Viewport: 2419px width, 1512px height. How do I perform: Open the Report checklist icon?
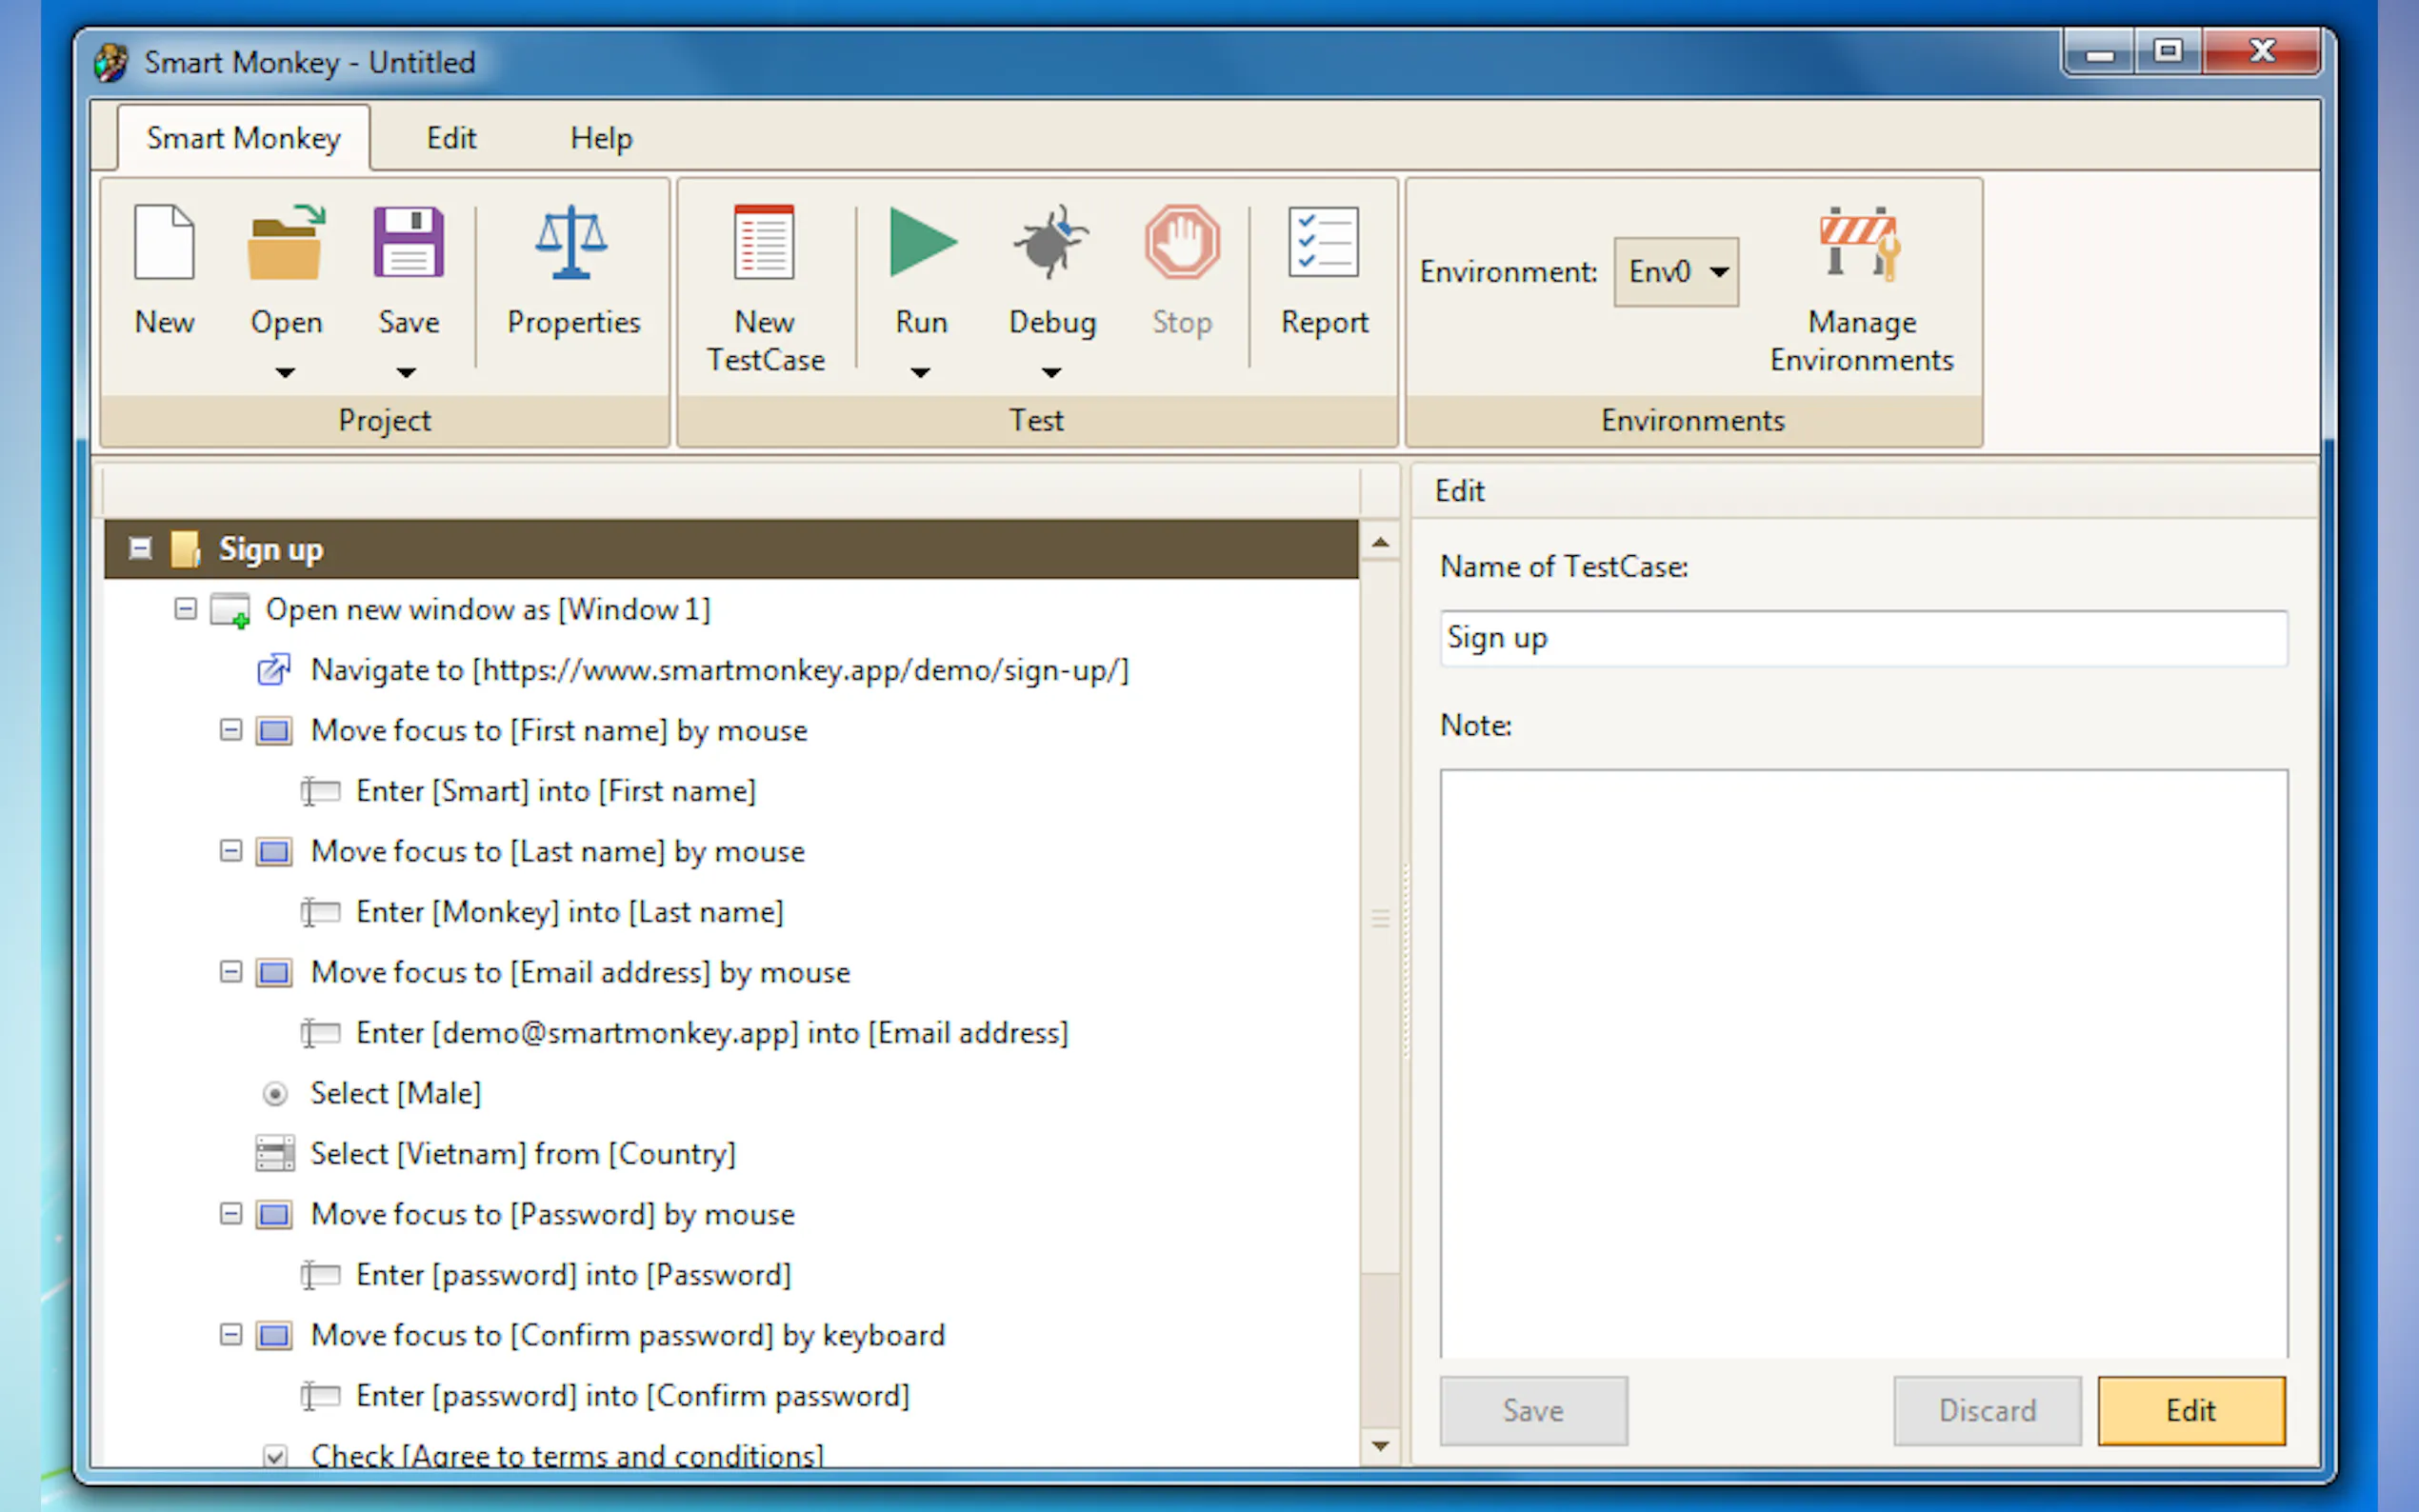pyautogui.click(x=1323, y=242)
